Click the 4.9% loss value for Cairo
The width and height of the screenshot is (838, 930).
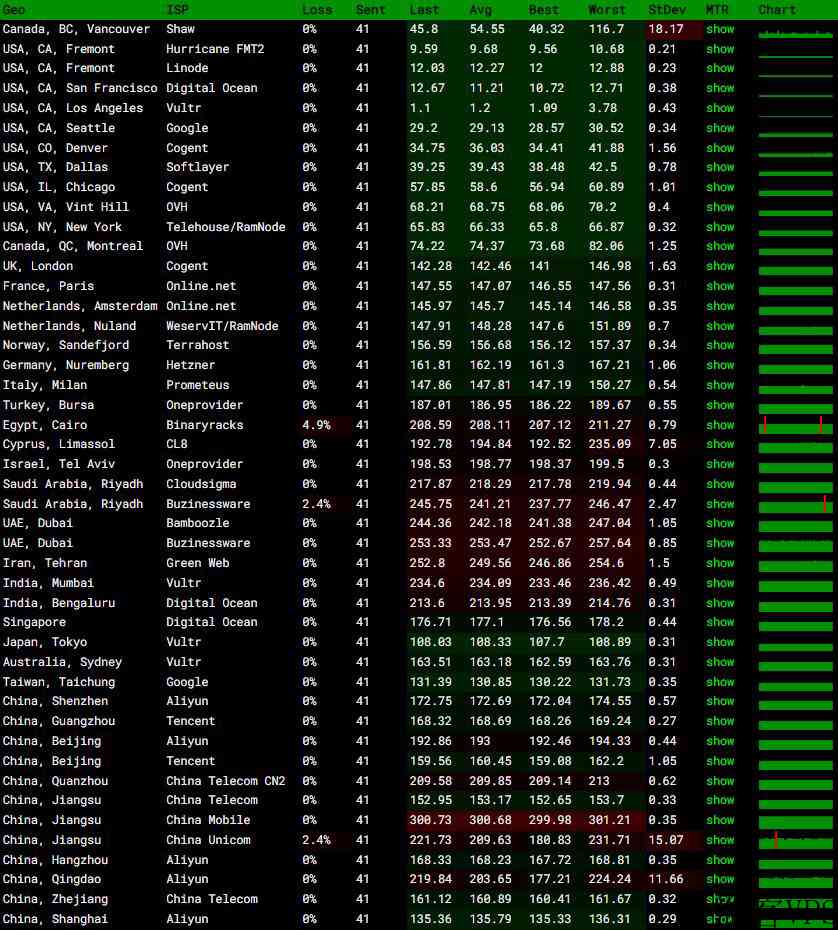click(316, 425)
